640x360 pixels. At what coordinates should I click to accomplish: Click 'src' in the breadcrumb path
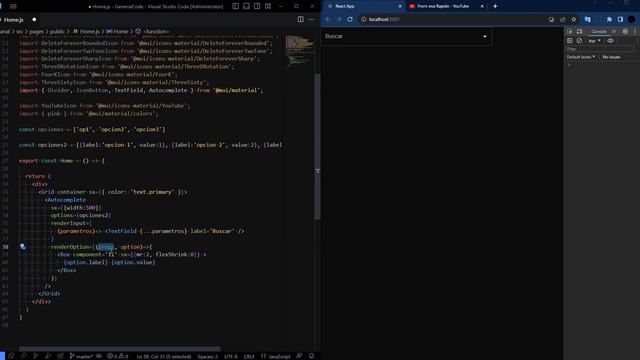click(20, 31)
